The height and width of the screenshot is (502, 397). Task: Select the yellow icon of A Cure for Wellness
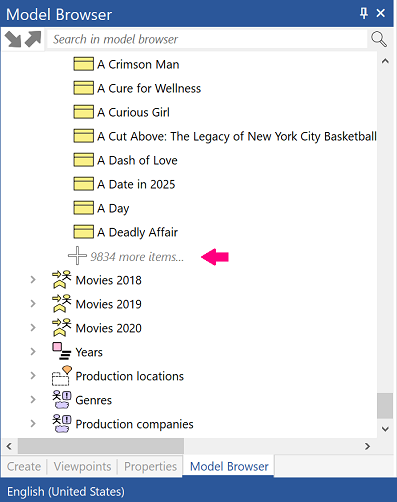[83, 88]
